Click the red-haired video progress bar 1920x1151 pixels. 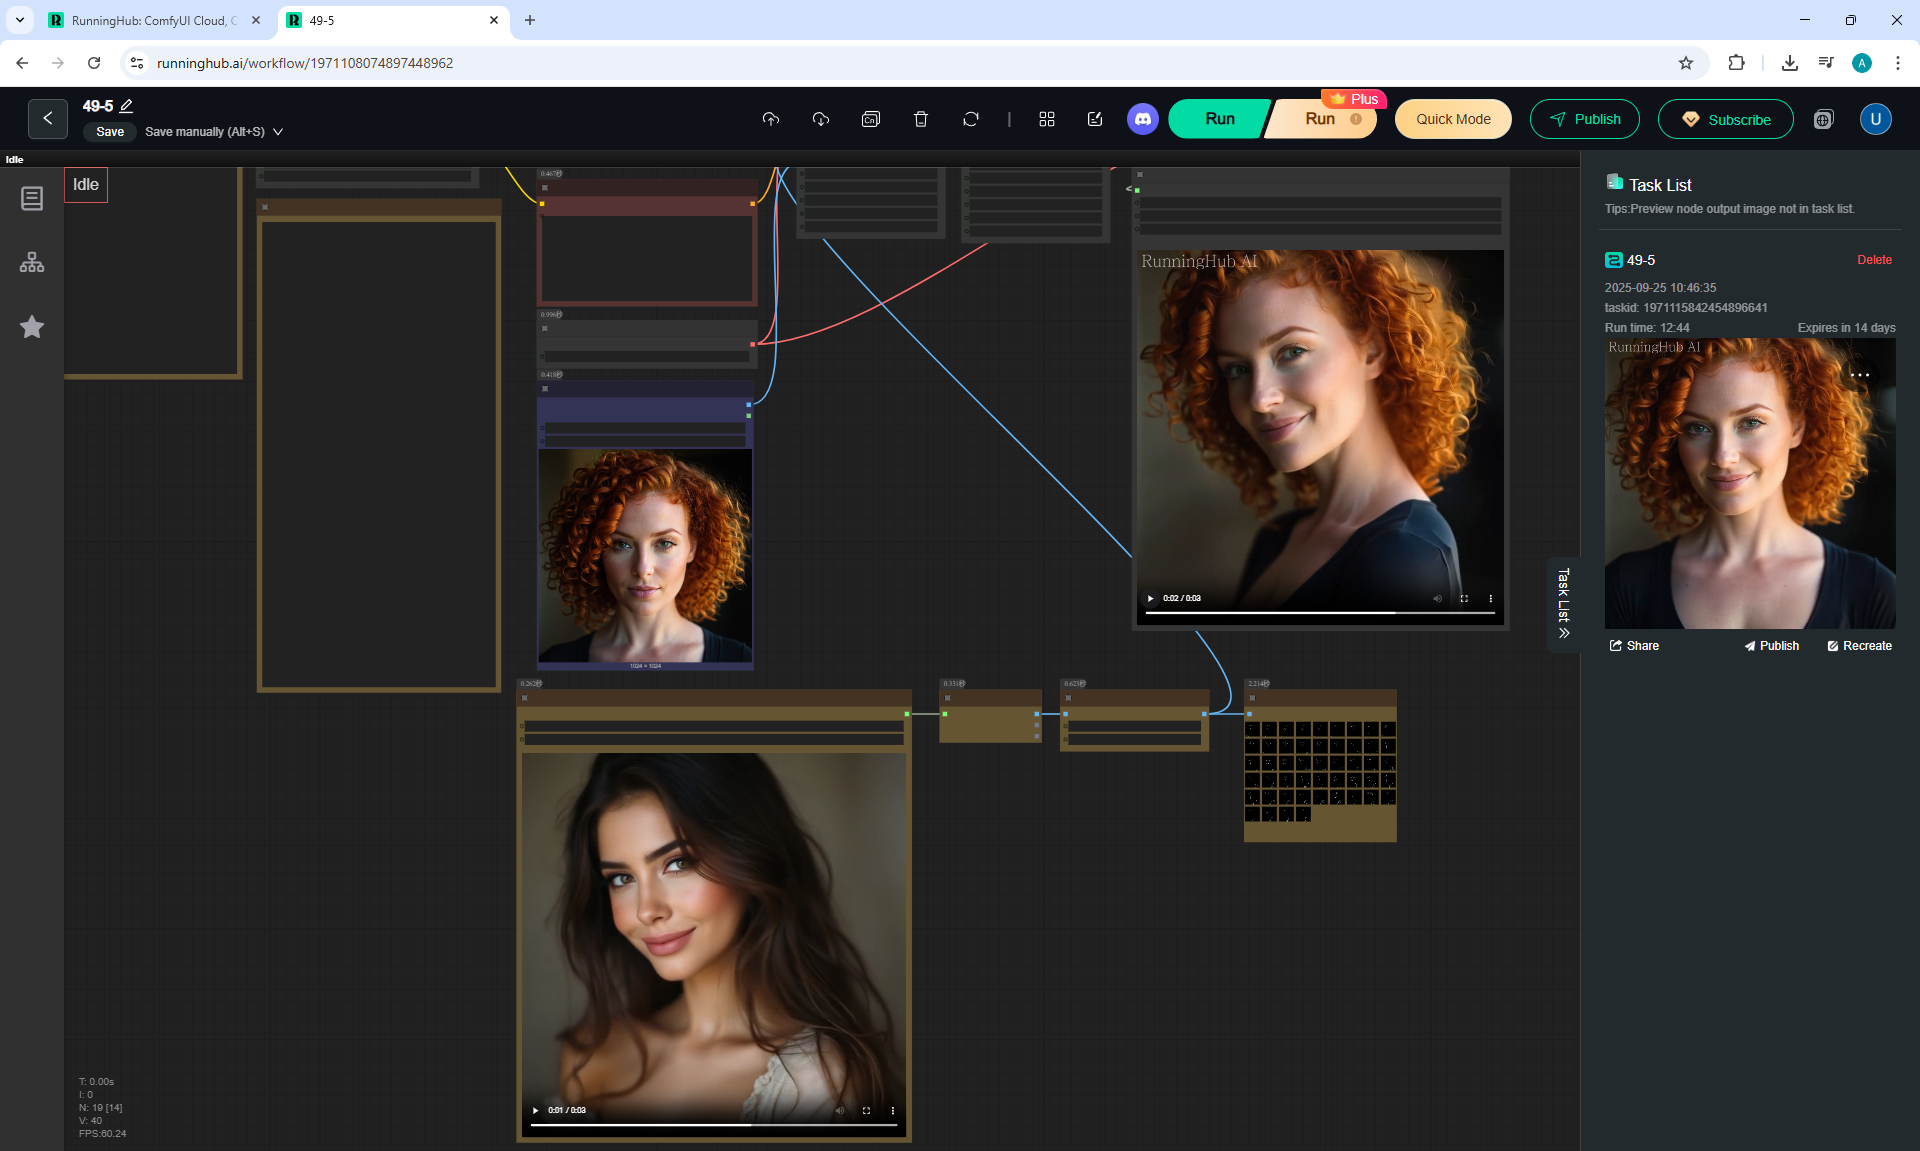tap(1319, 612)
